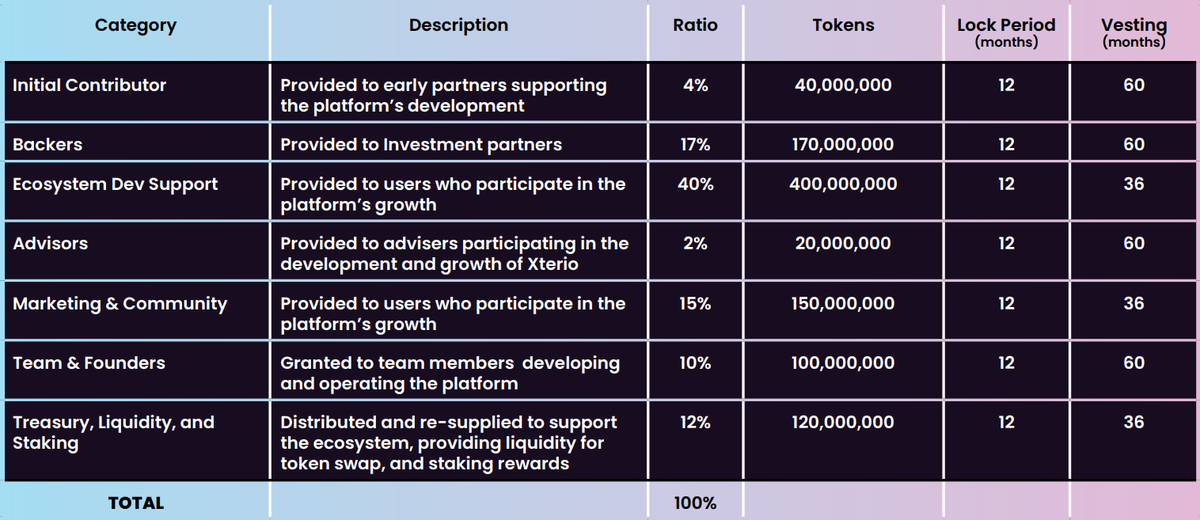Screen dimensions: 1200x520
Task: Select the Initial Contributor category cell
Action: click(x=90, y=86)
